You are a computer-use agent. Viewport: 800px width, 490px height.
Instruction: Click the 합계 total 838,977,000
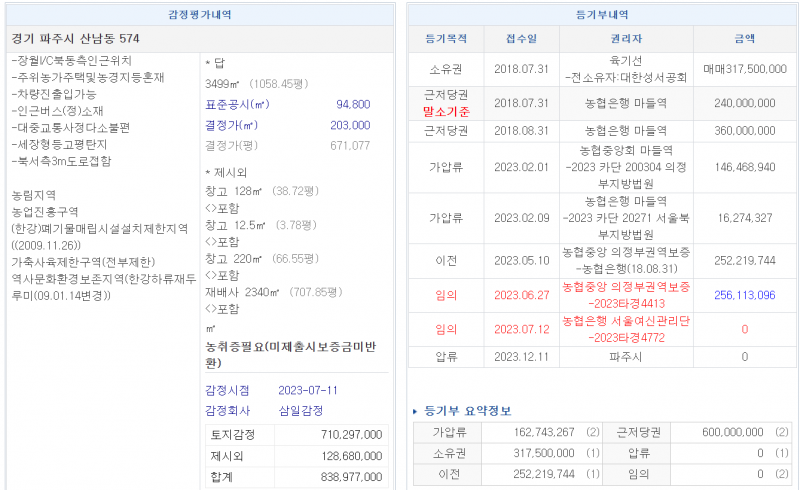(350, 476)
